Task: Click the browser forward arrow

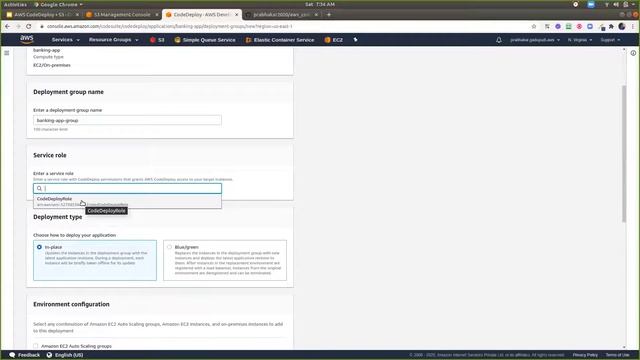Action: 18,26
